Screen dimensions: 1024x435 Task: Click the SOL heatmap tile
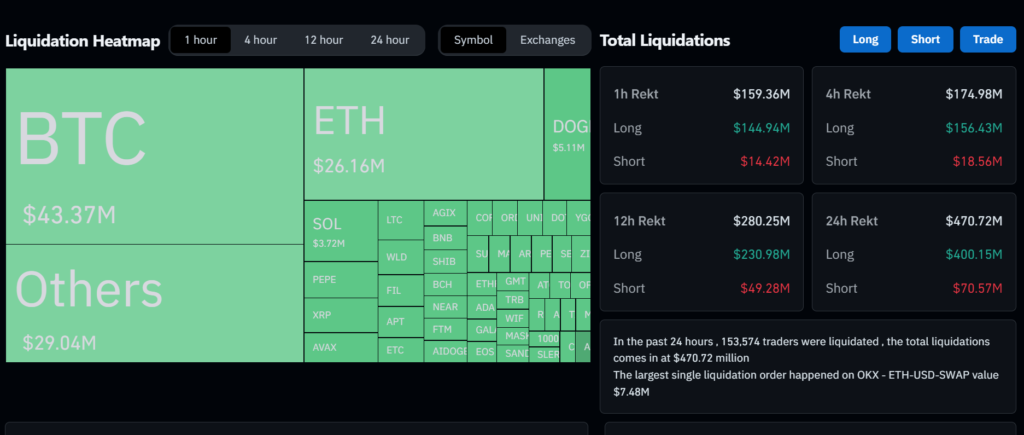coord(340,231)
